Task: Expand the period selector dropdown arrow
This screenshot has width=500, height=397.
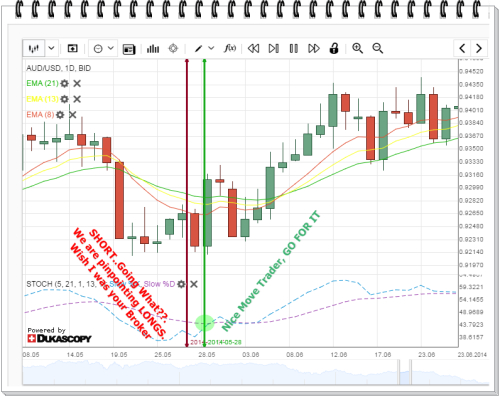Action: point(111,49)
